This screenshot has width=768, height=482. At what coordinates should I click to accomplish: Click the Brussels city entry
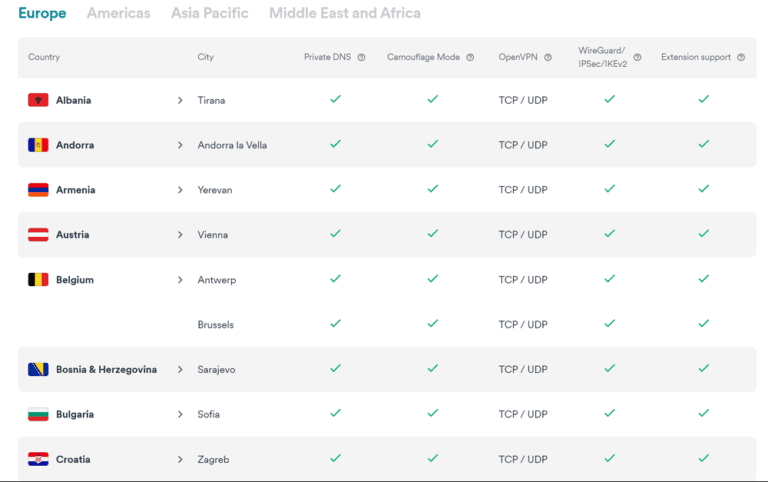tap(216, 325)
